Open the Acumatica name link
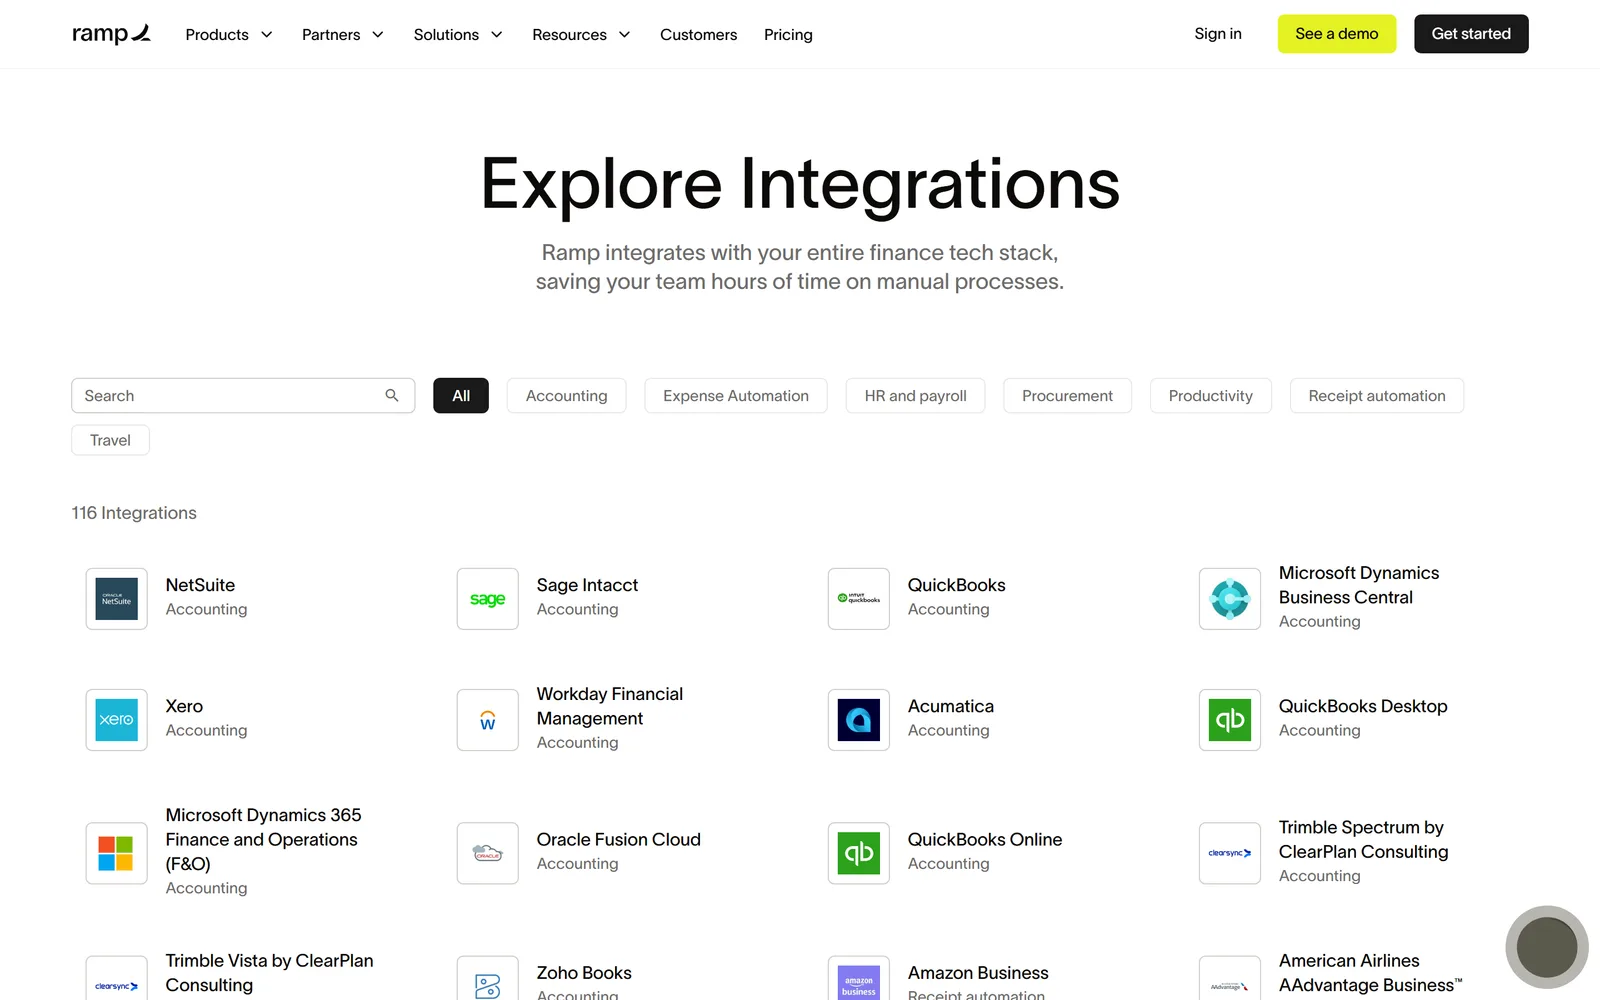 (x=950, y=706)
